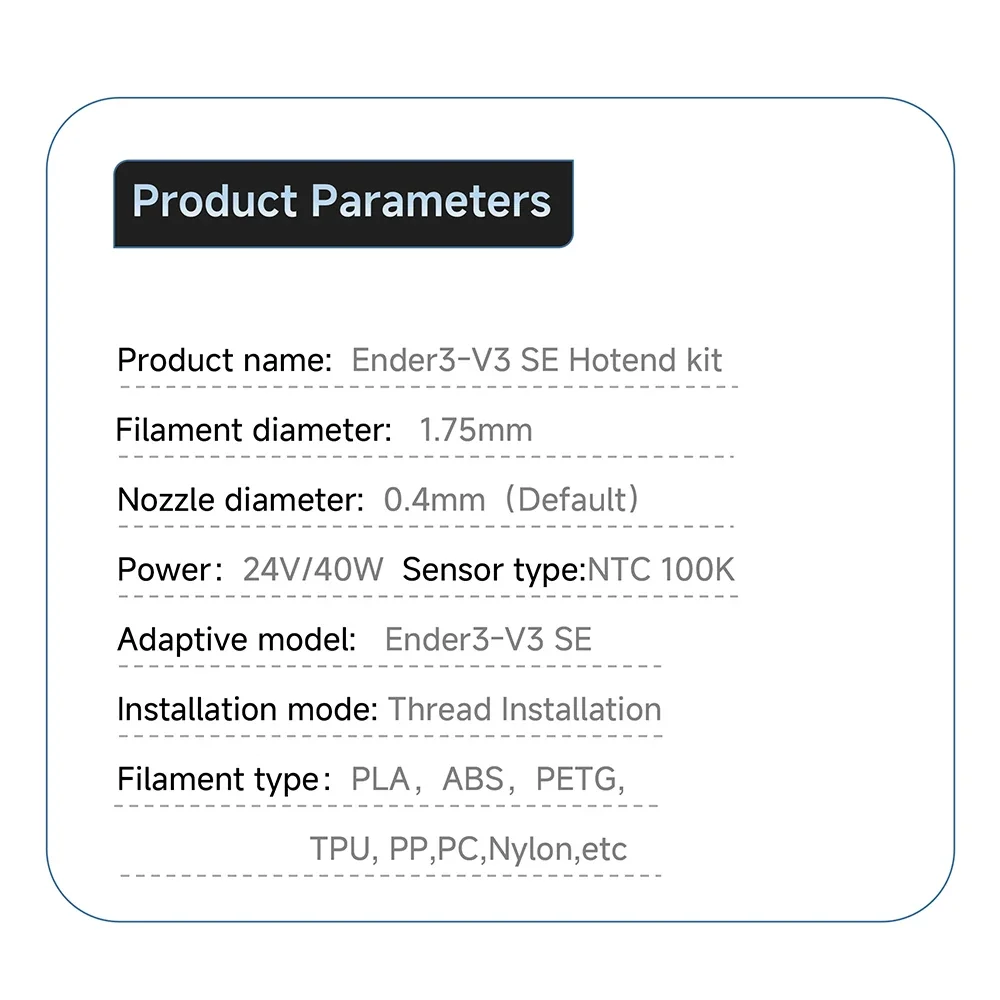Click the Product Parameters header banner

pos(343,203)
